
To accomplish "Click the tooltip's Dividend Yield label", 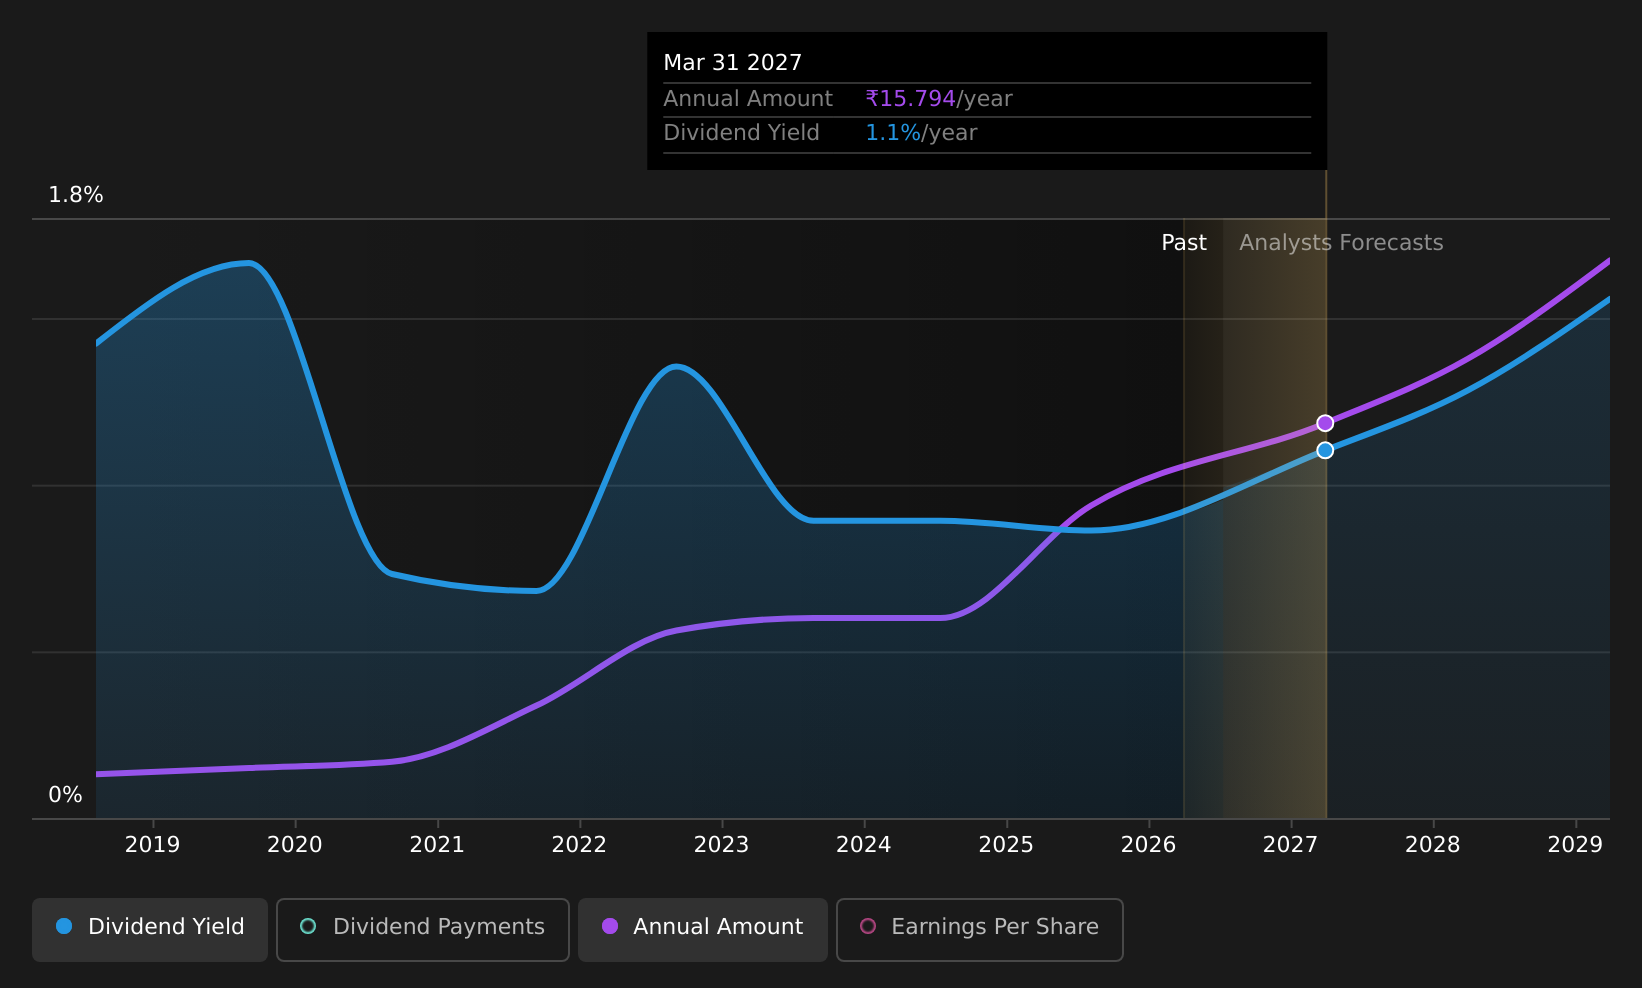I will (741, 133).
